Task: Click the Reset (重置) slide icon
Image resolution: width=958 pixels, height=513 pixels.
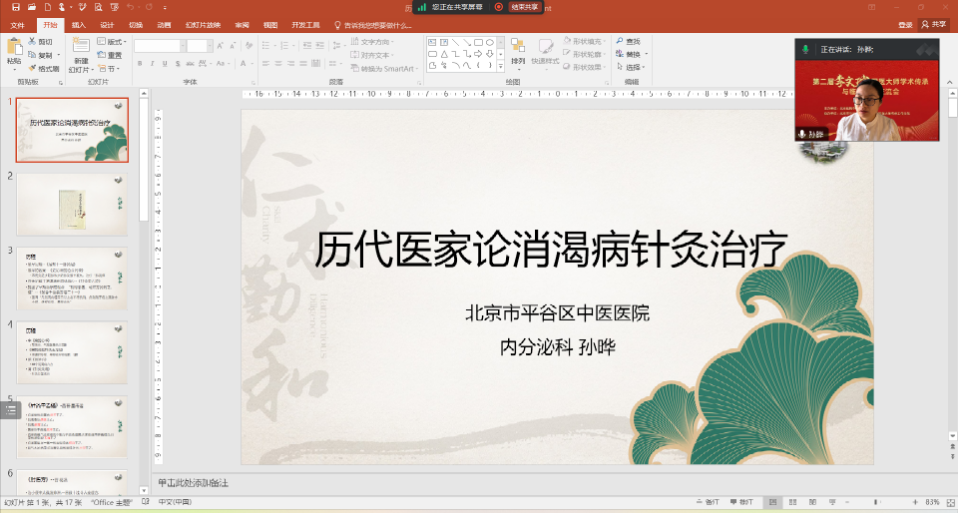Action: point(103,55)
